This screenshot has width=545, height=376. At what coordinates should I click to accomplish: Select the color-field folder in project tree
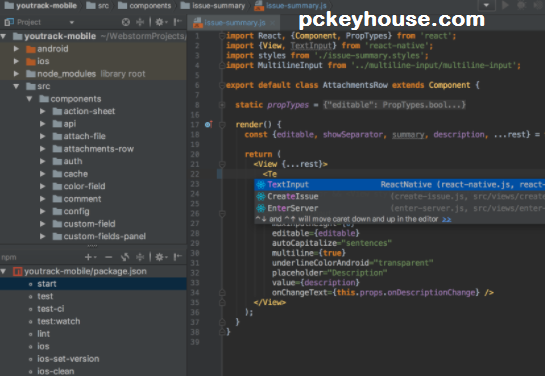point(93,186)
